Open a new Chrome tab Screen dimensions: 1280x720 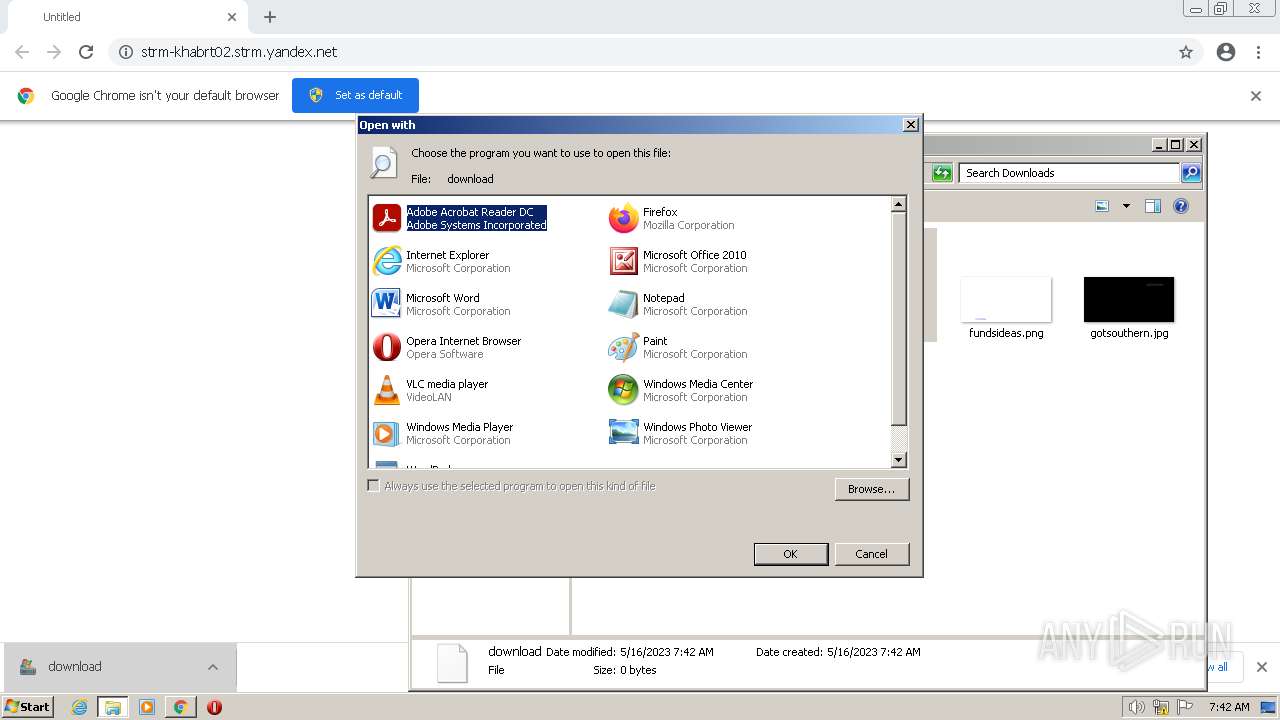coord(270,17)
